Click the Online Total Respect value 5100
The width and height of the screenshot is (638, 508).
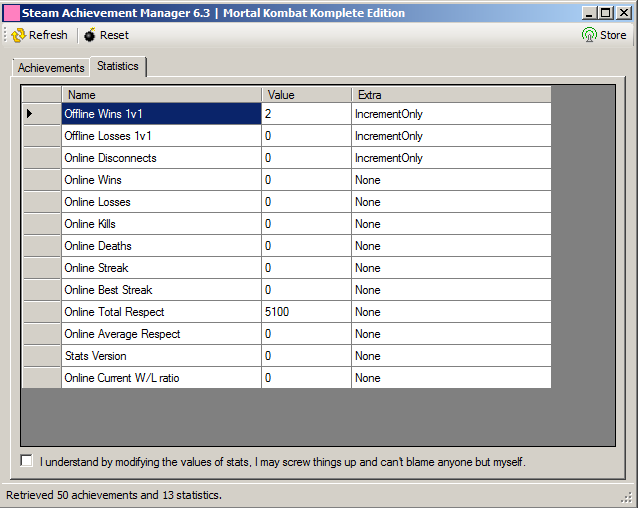(306, 312)
